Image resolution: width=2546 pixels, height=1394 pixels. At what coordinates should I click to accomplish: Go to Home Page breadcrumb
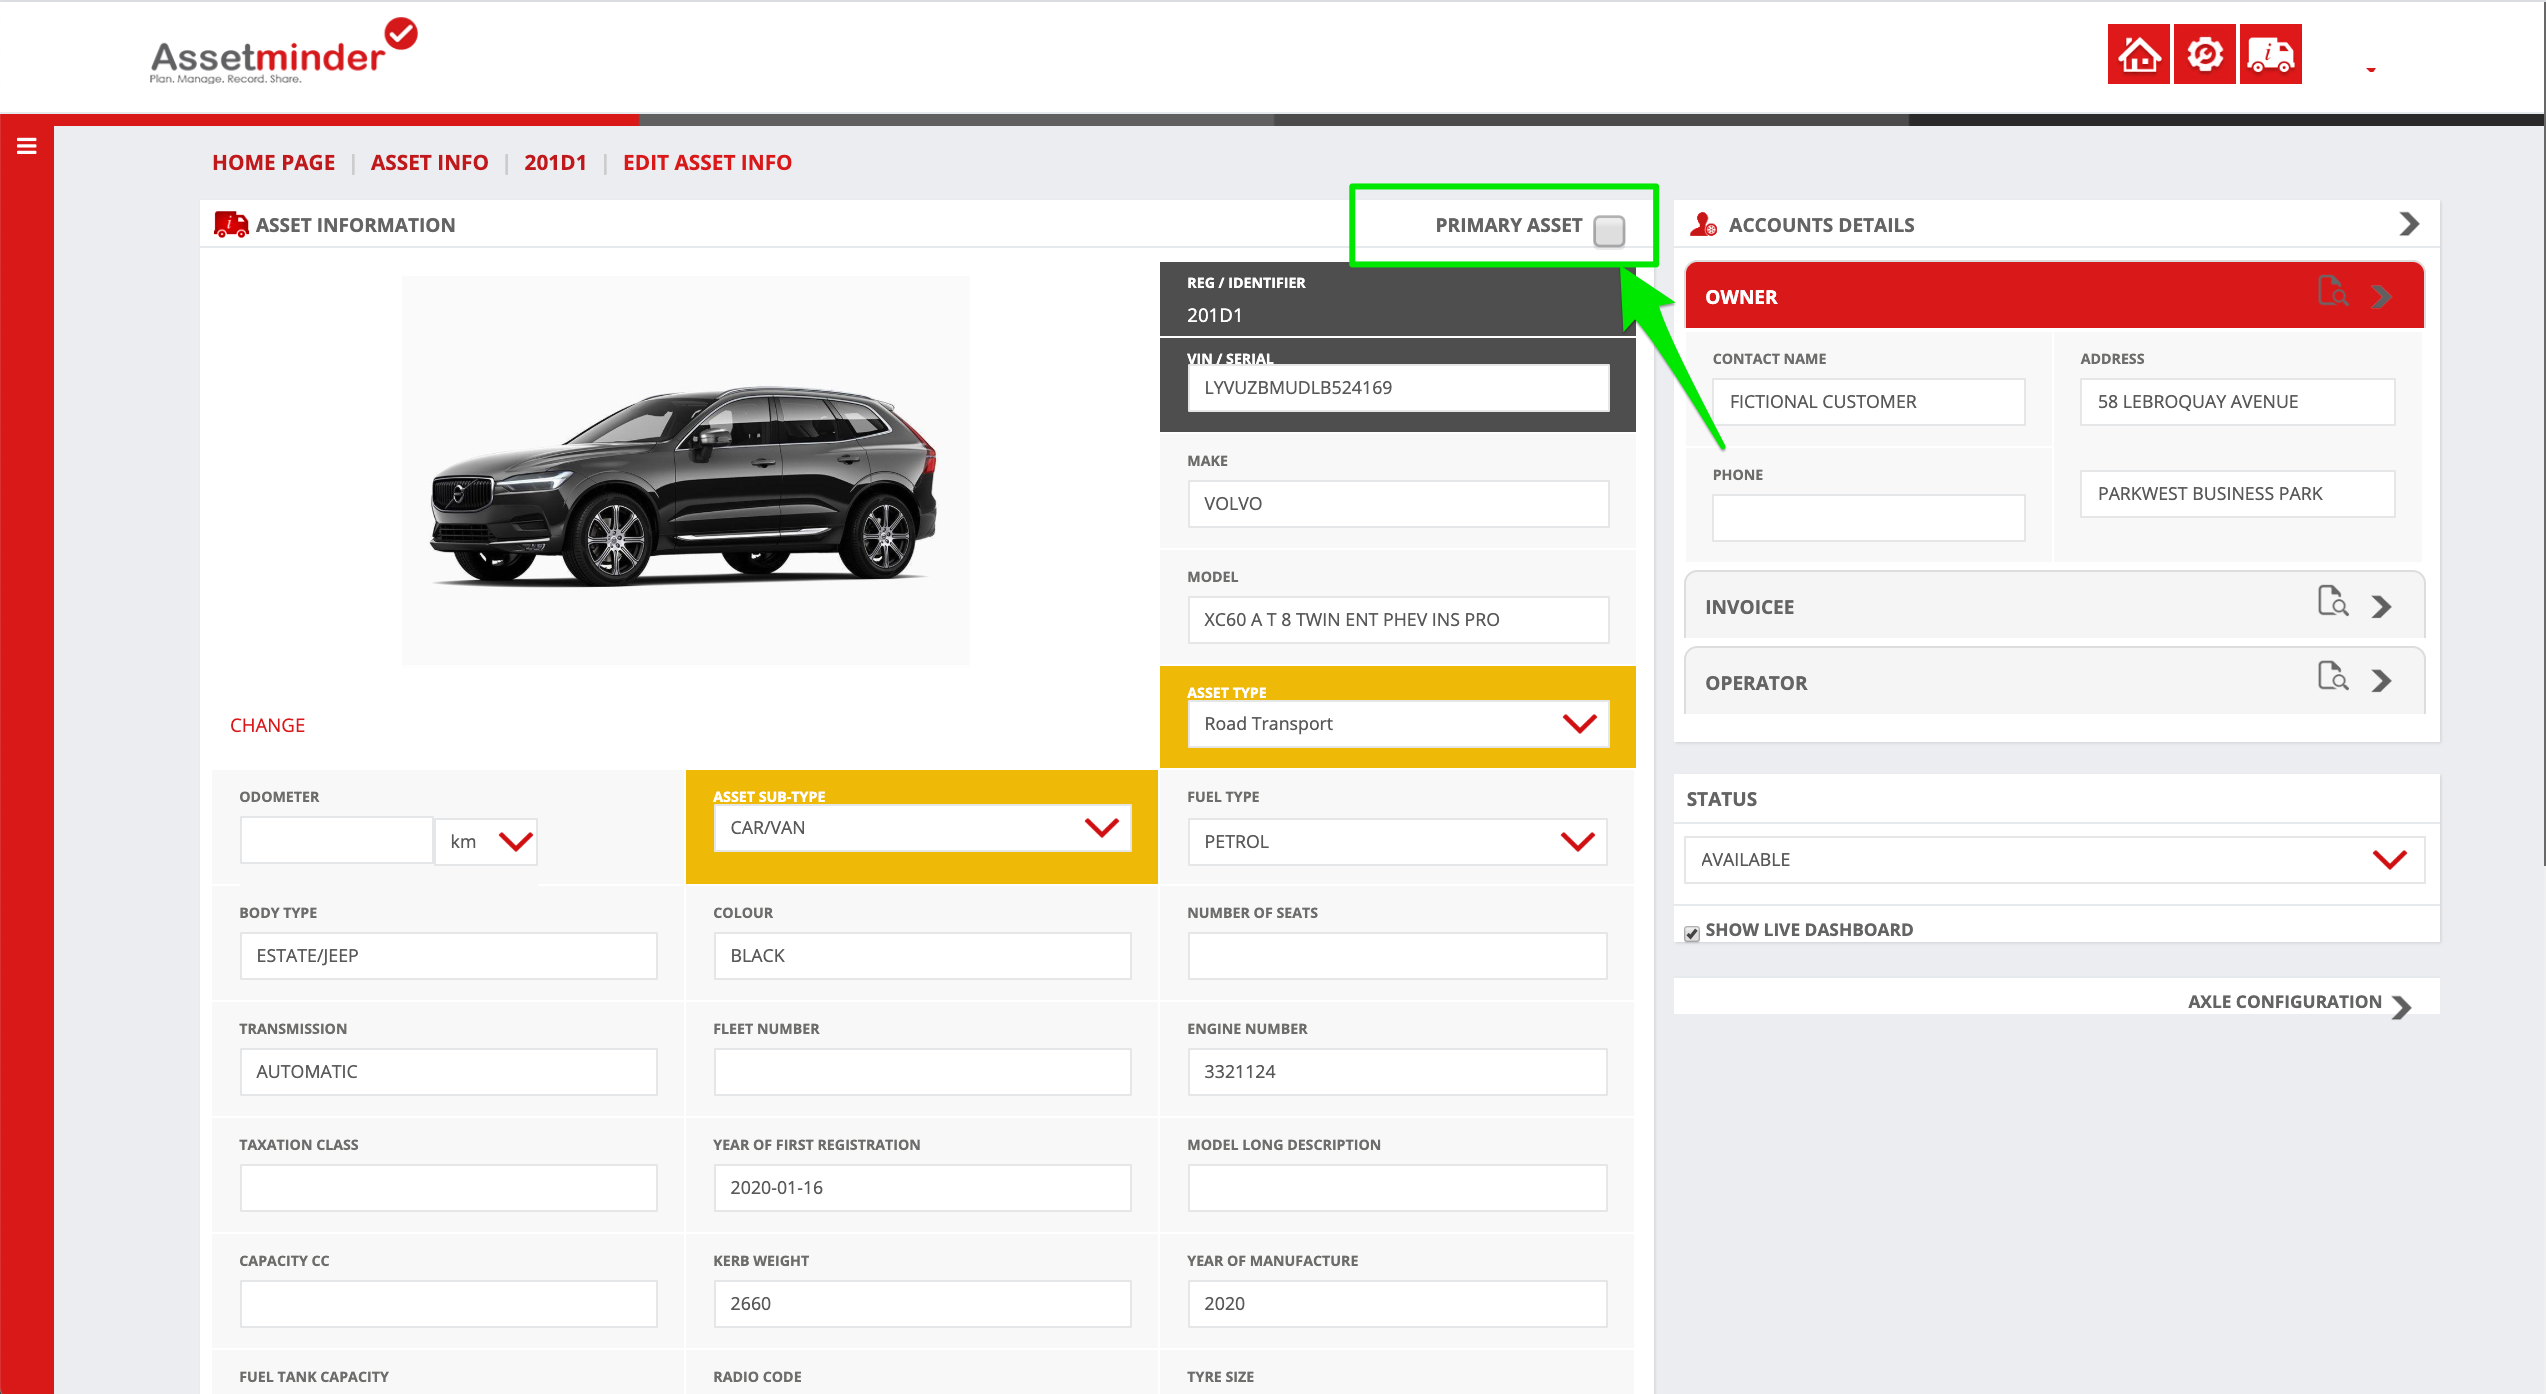pos(273,162)
